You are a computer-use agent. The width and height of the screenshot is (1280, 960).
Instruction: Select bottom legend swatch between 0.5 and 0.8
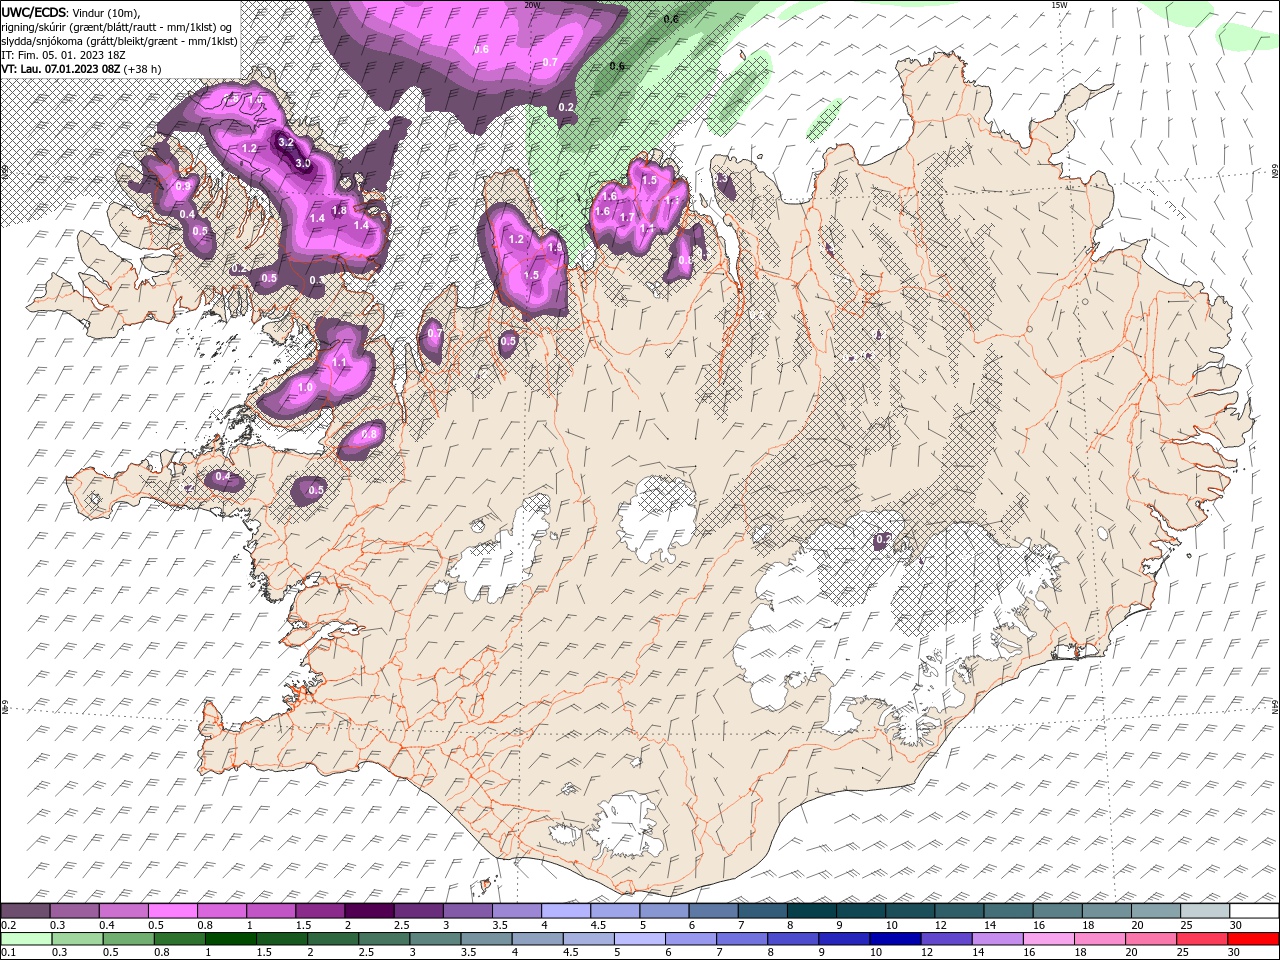pyautogui.click(x=128, y=938)
